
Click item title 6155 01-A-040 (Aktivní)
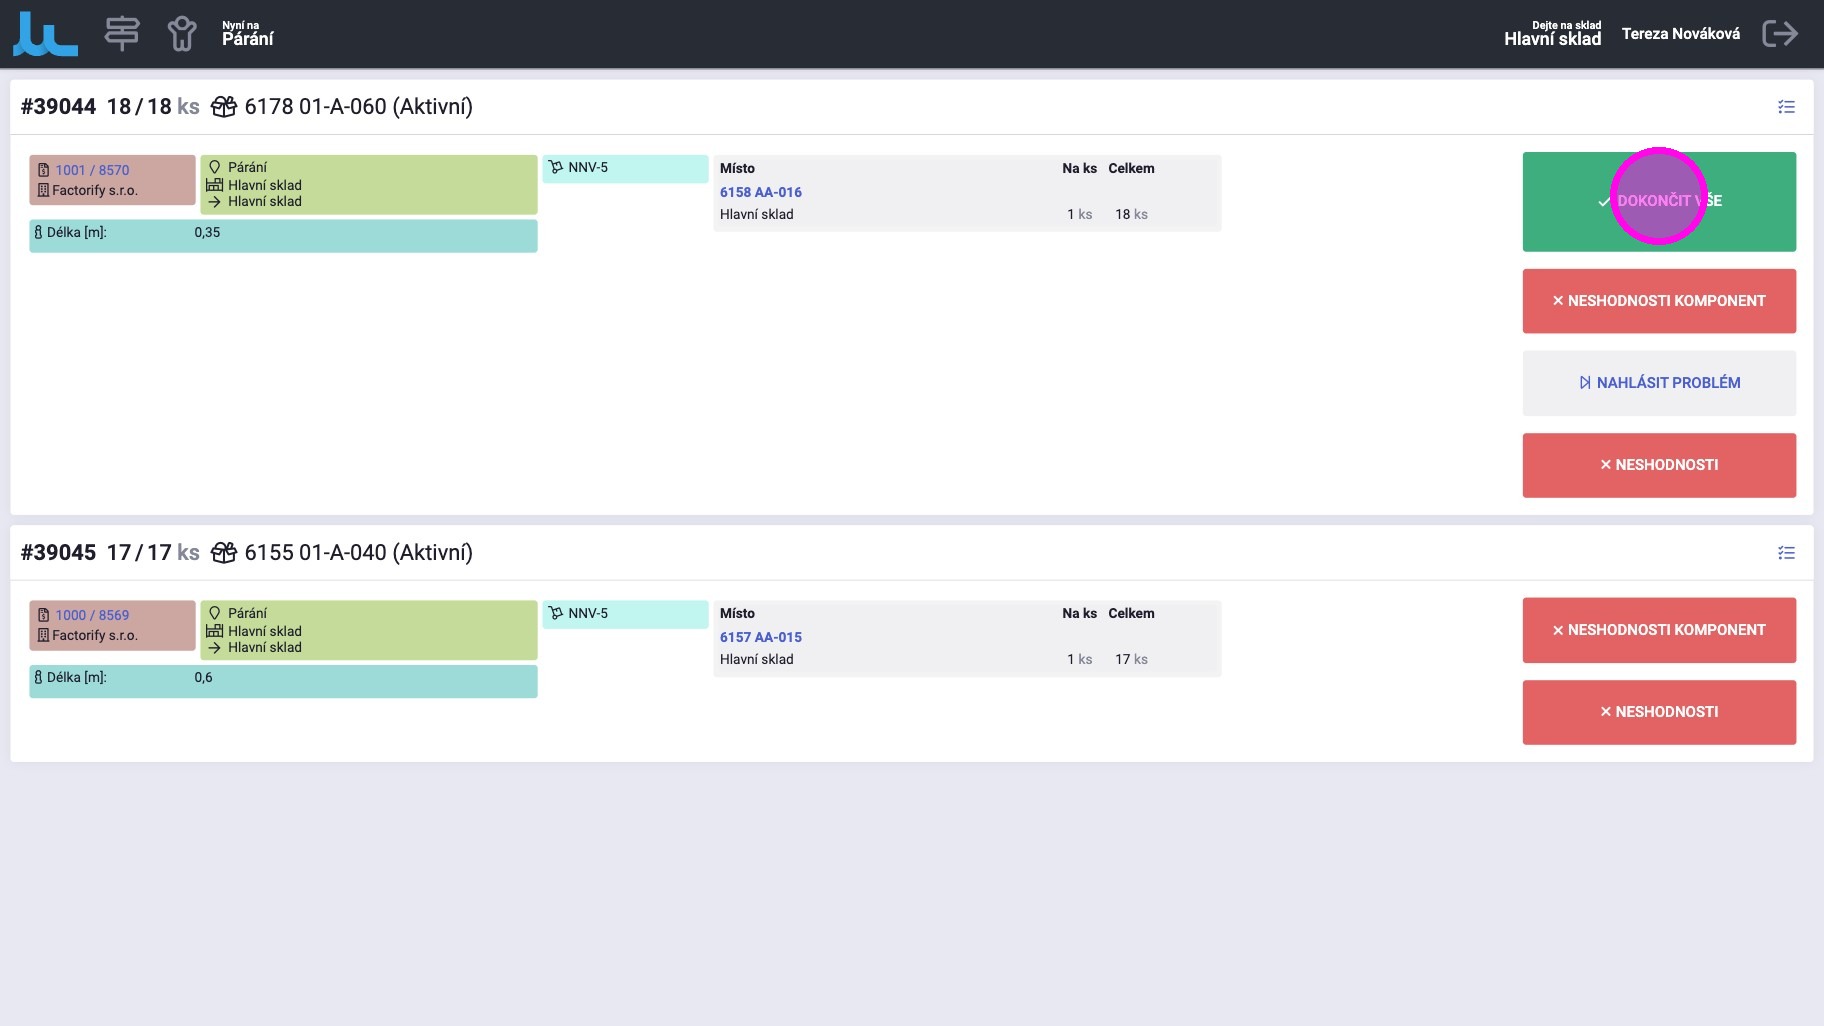[358, 552]
